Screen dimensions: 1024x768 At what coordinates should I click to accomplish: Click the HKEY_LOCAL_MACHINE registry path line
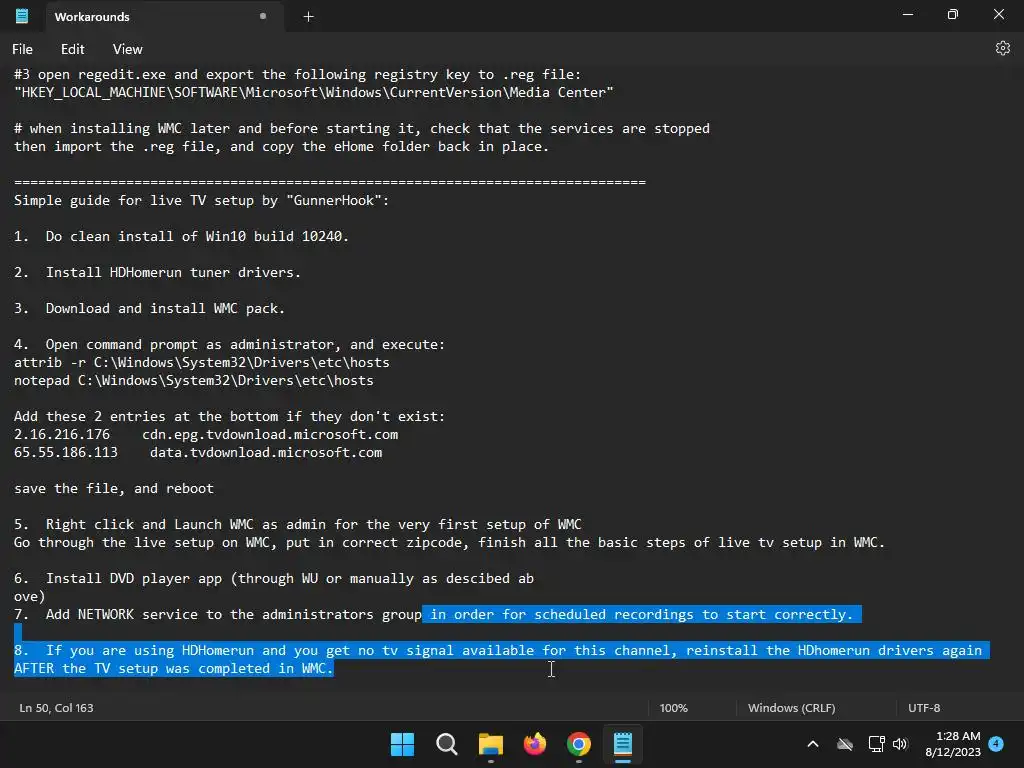(x=313, y=92)
